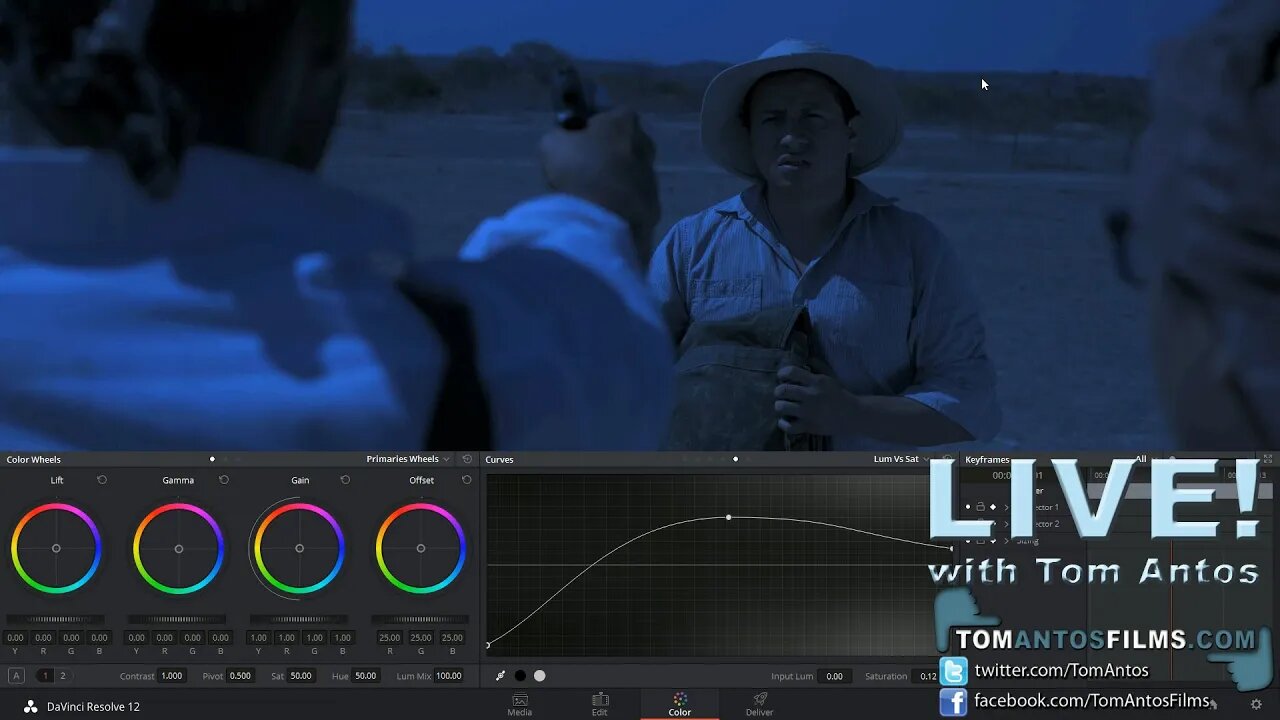
Task: Click the Lum Mix field 100.00
Action: (x=448, y=676)
